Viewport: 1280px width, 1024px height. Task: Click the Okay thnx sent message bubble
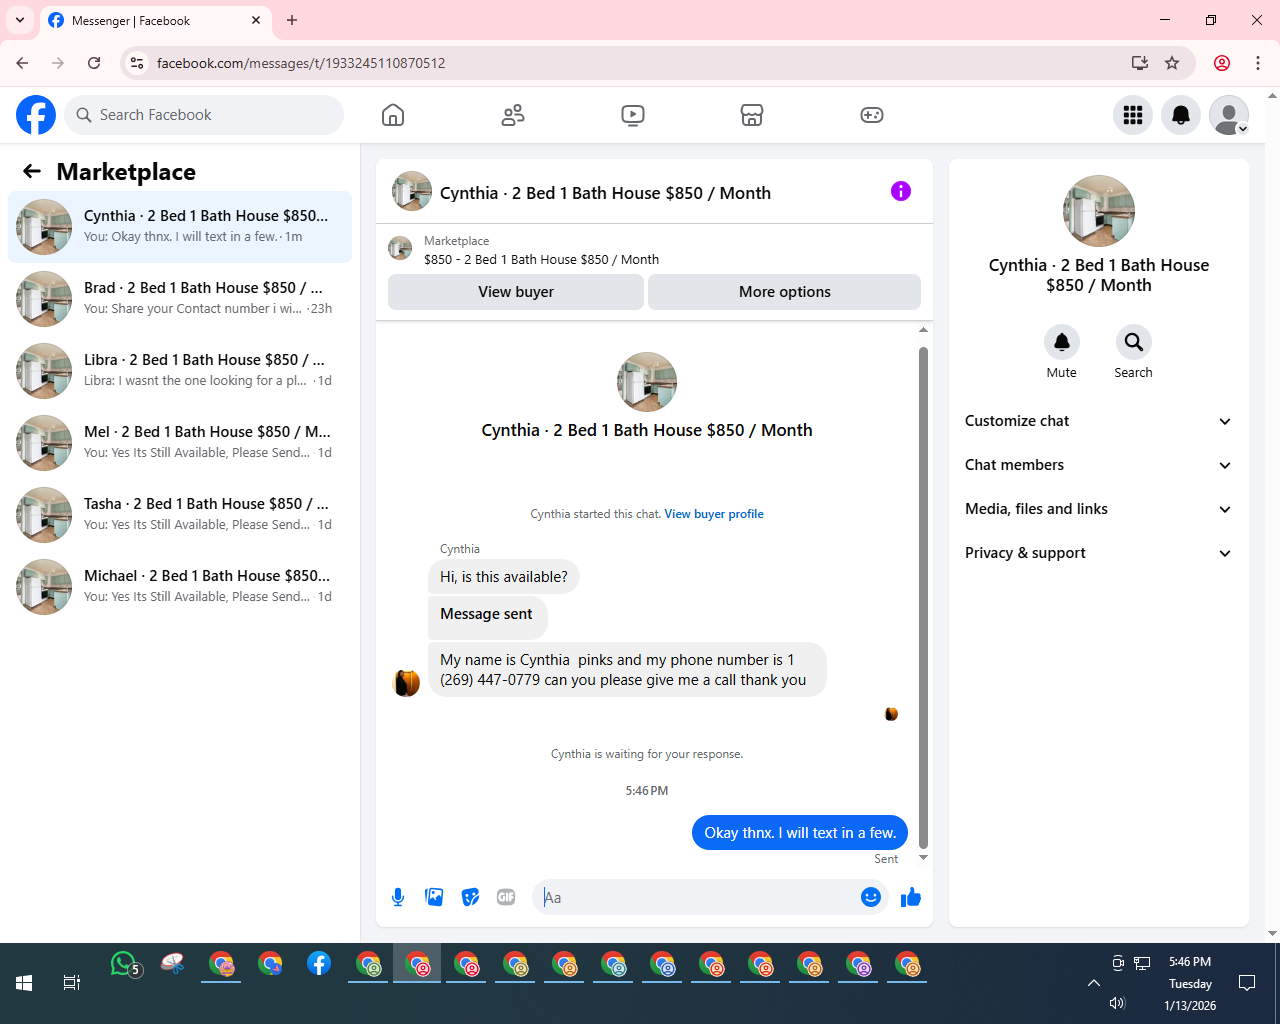(x=800, y=833)
